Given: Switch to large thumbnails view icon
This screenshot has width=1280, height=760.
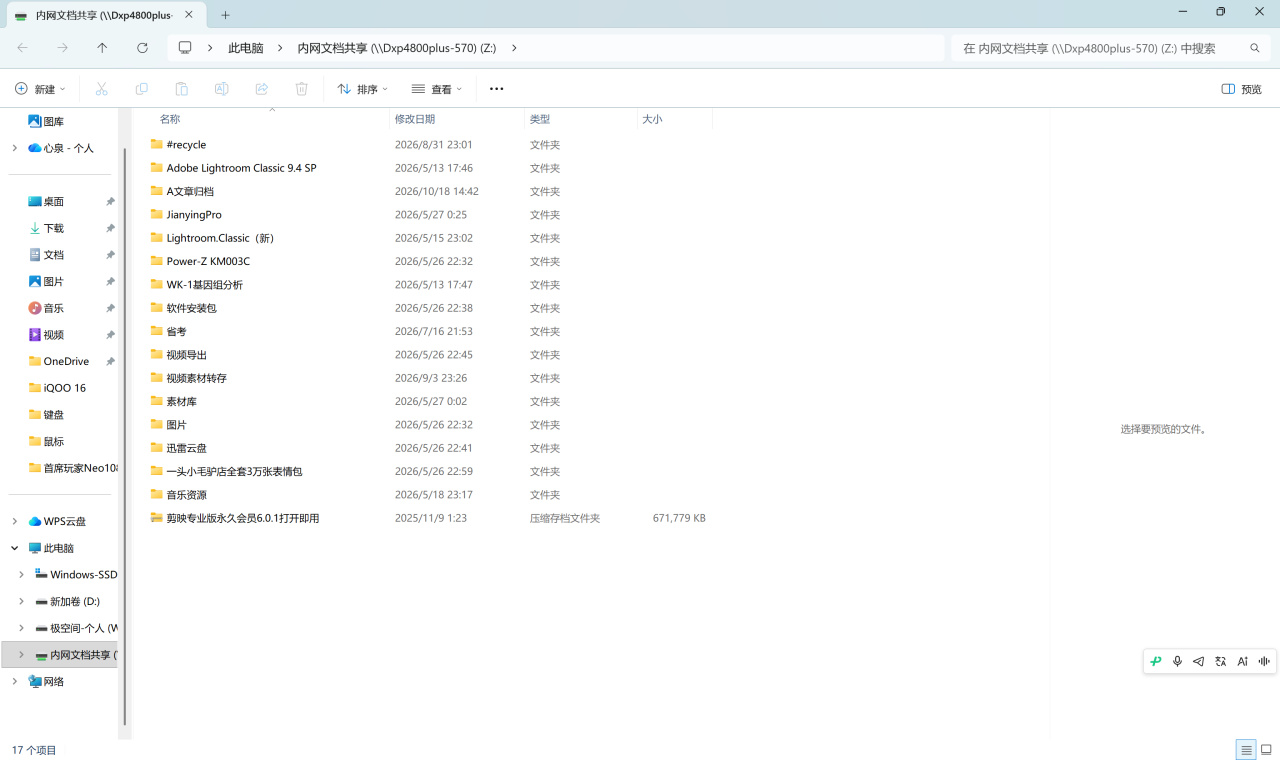Looking at the screenshot, I should (1266, 750).
